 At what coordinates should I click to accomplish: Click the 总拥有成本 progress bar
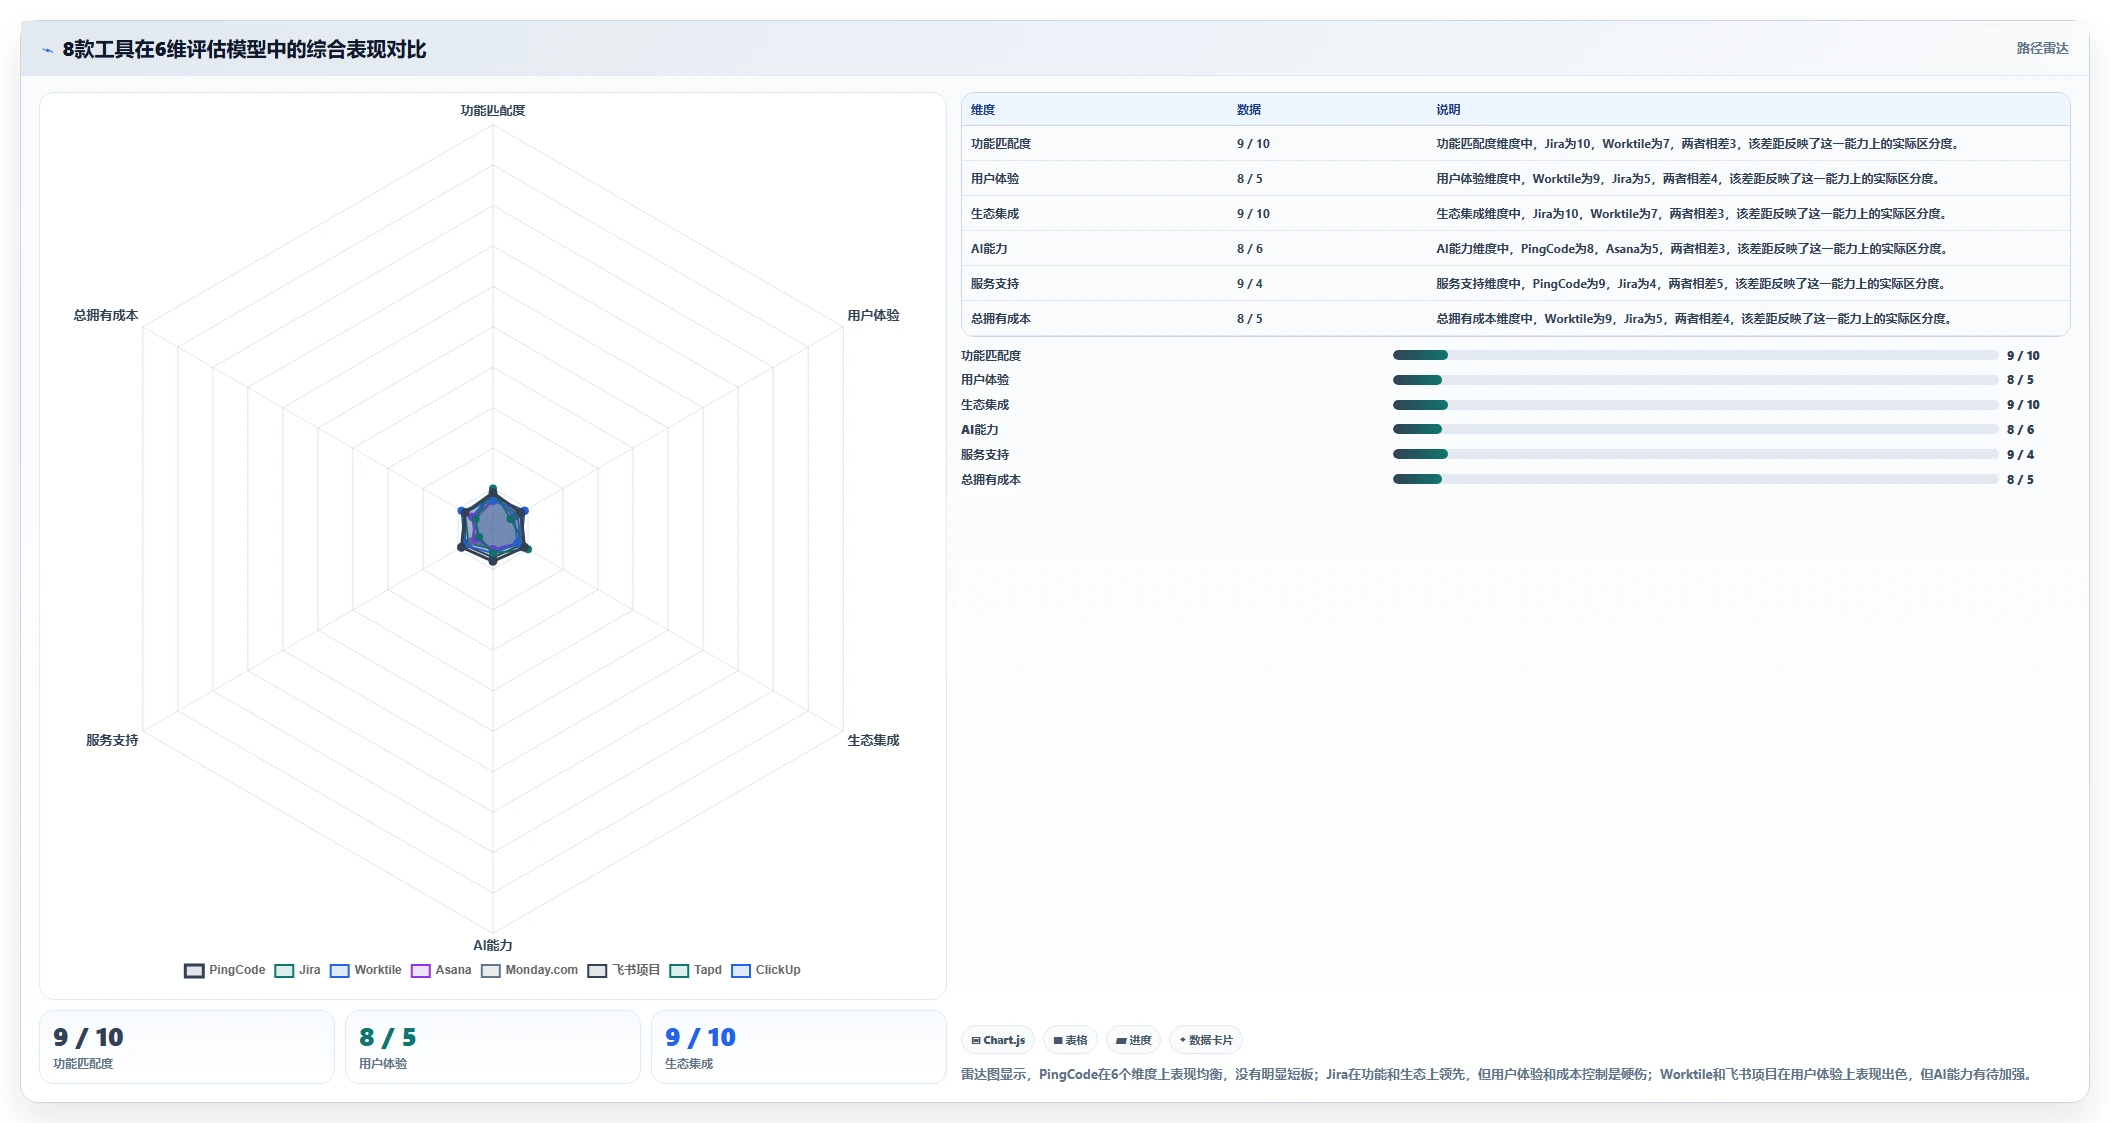tap(1695, 479)
